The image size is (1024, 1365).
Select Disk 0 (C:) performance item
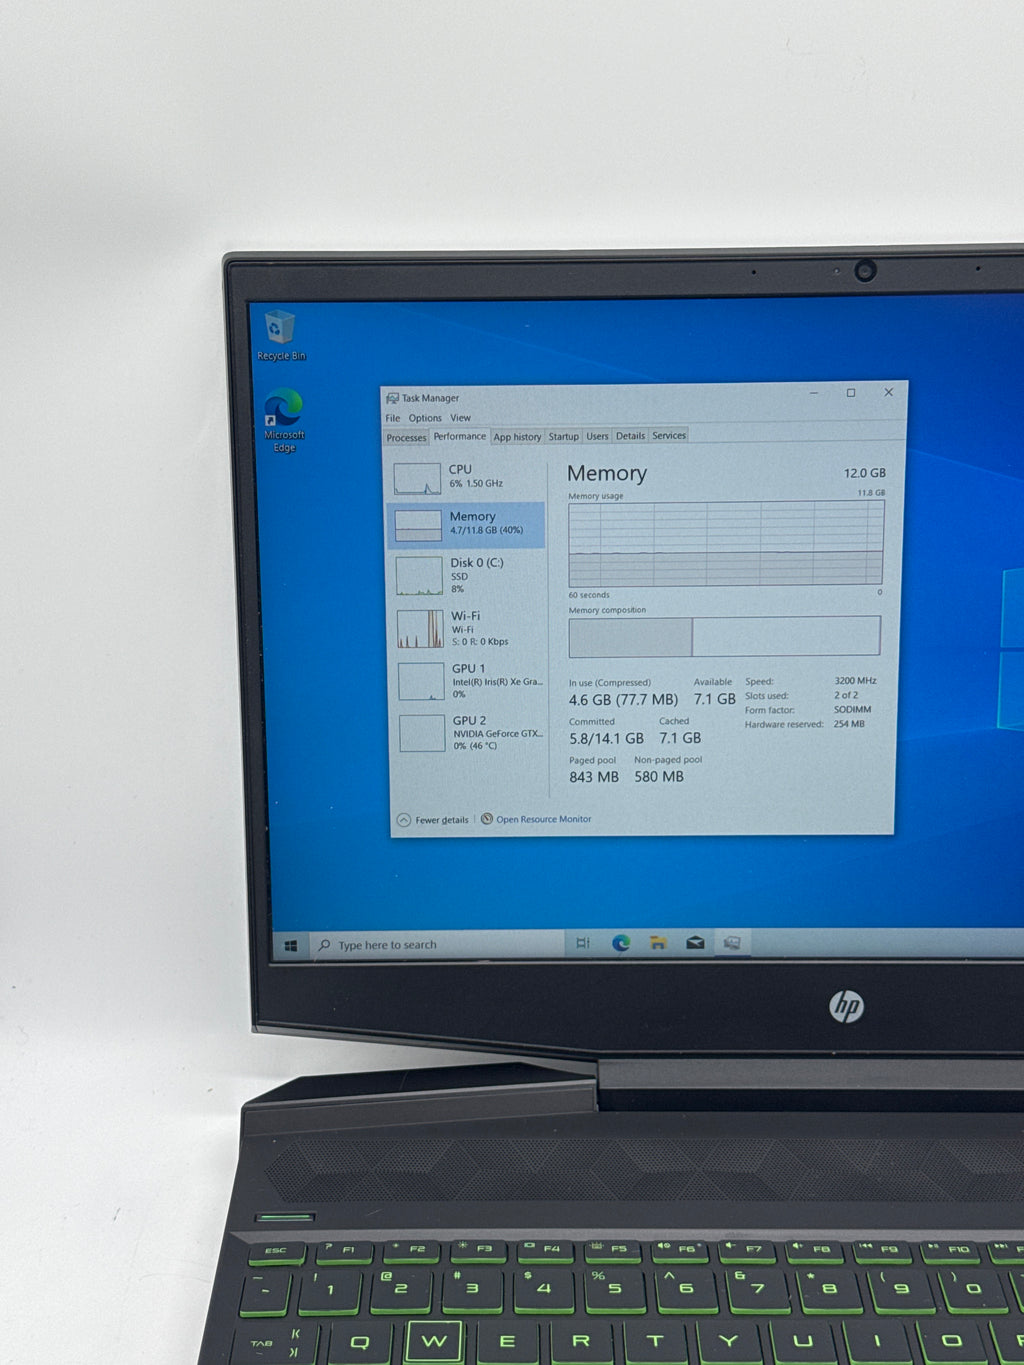[468, 575]
